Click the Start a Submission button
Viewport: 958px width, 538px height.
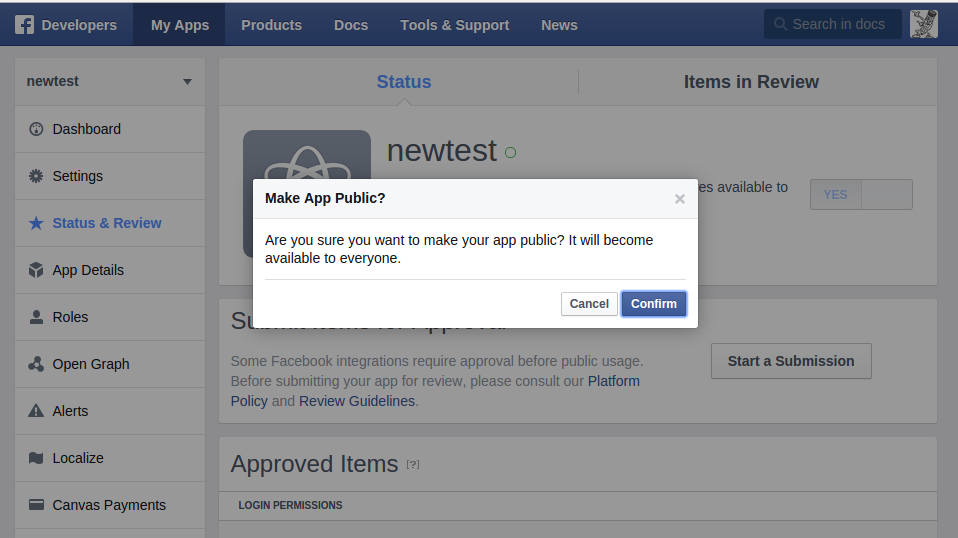click(791, 361)
